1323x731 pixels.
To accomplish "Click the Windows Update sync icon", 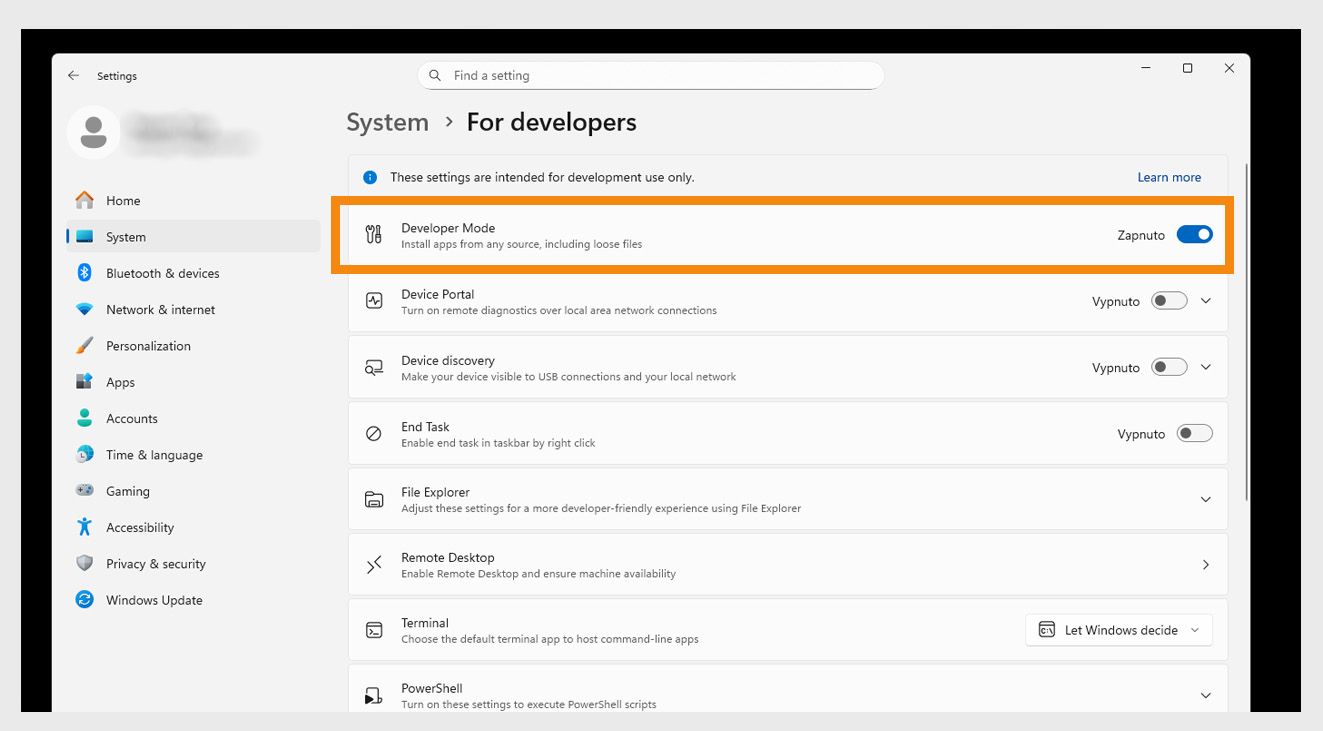I will (x=85, y=600).
